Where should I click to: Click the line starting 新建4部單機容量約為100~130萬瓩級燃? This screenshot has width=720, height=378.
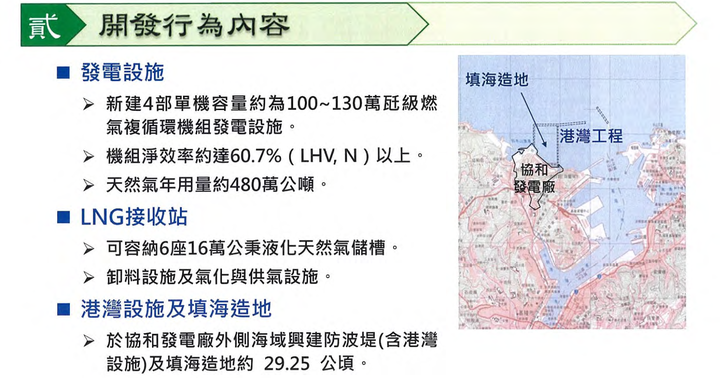point(271,104)
